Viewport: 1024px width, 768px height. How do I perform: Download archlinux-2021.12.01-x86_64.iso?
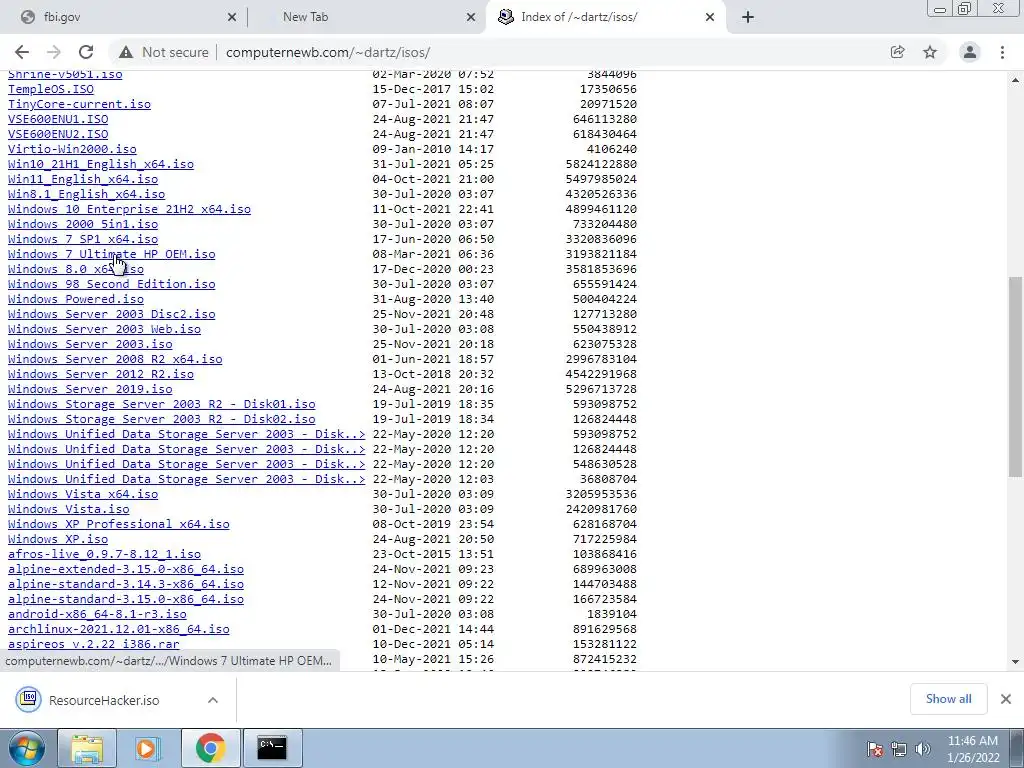click(118, 630)
